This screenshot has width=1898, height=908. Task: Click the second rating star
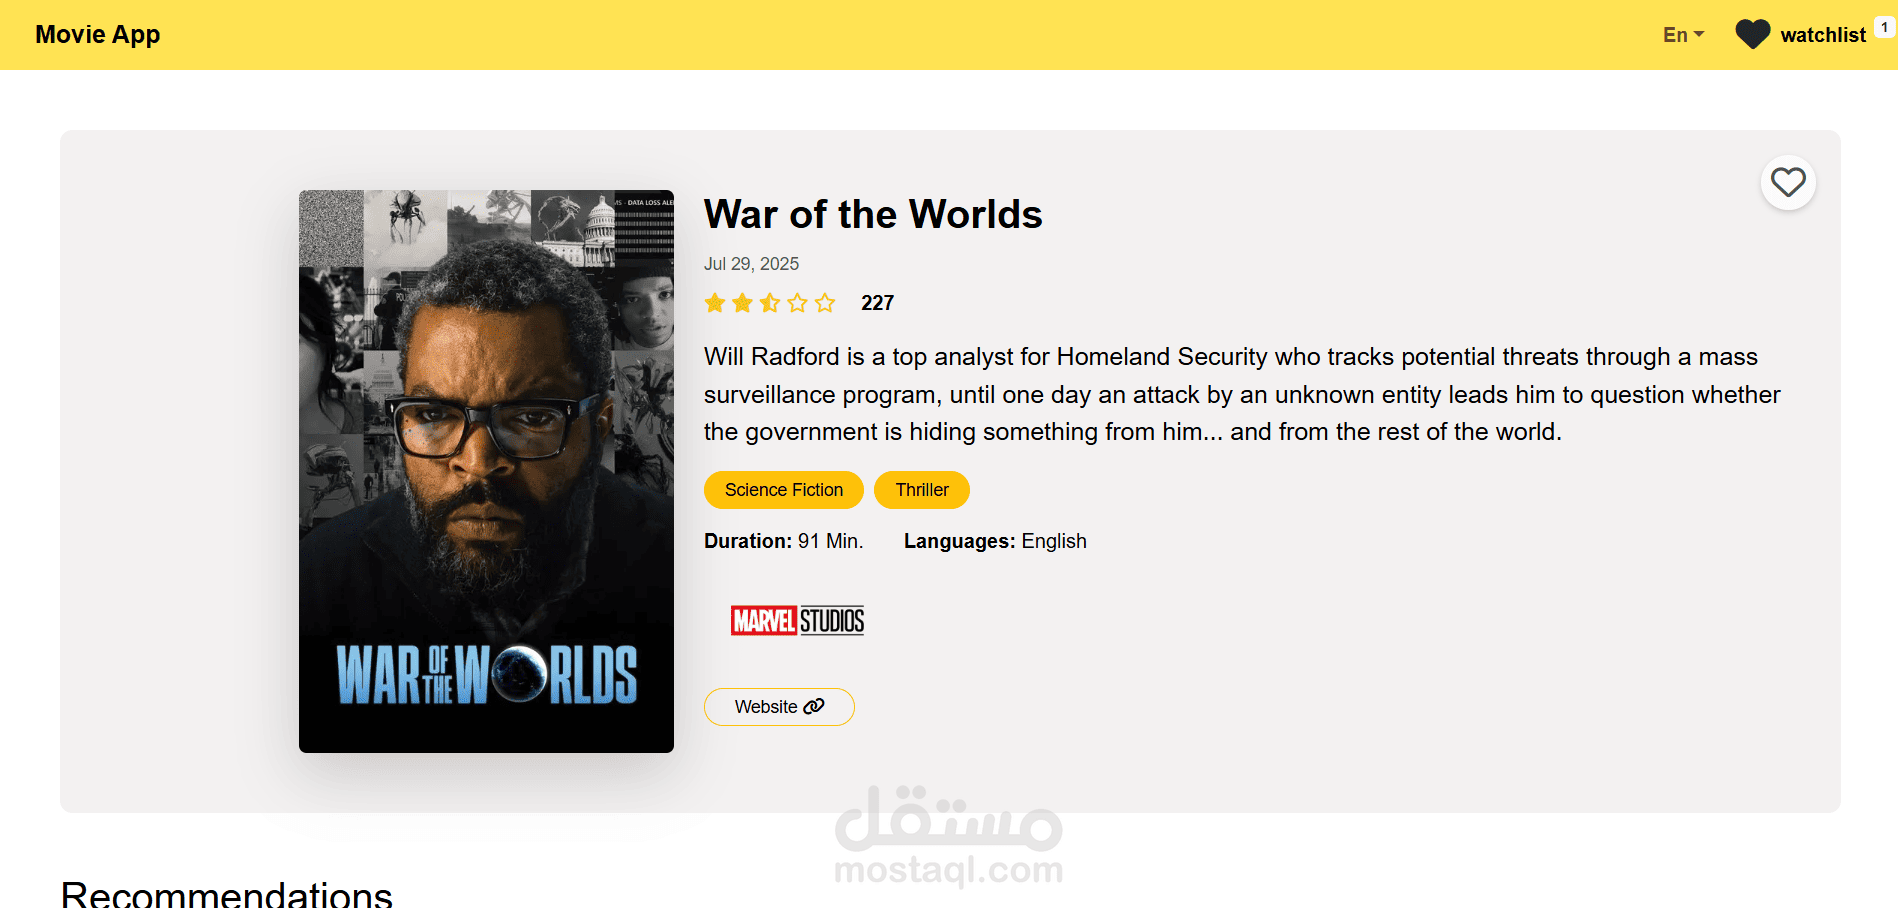(742, 303)
